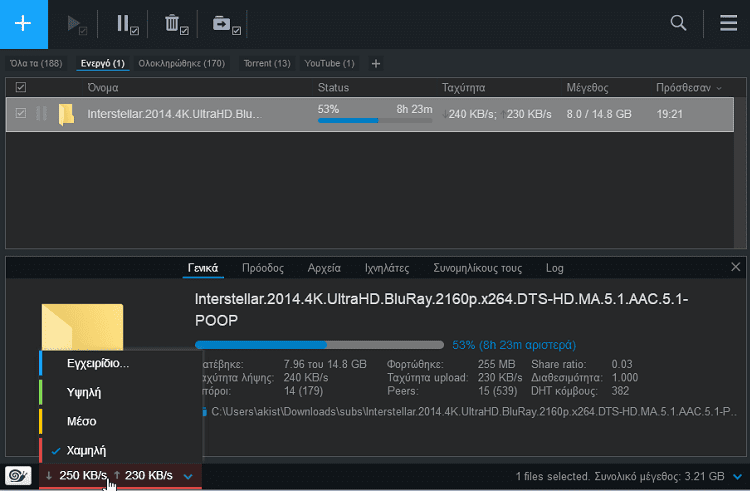Toggle snail mode icon in status bar
The width and height of the screenshot is (750, 491).
pos(18,476)
